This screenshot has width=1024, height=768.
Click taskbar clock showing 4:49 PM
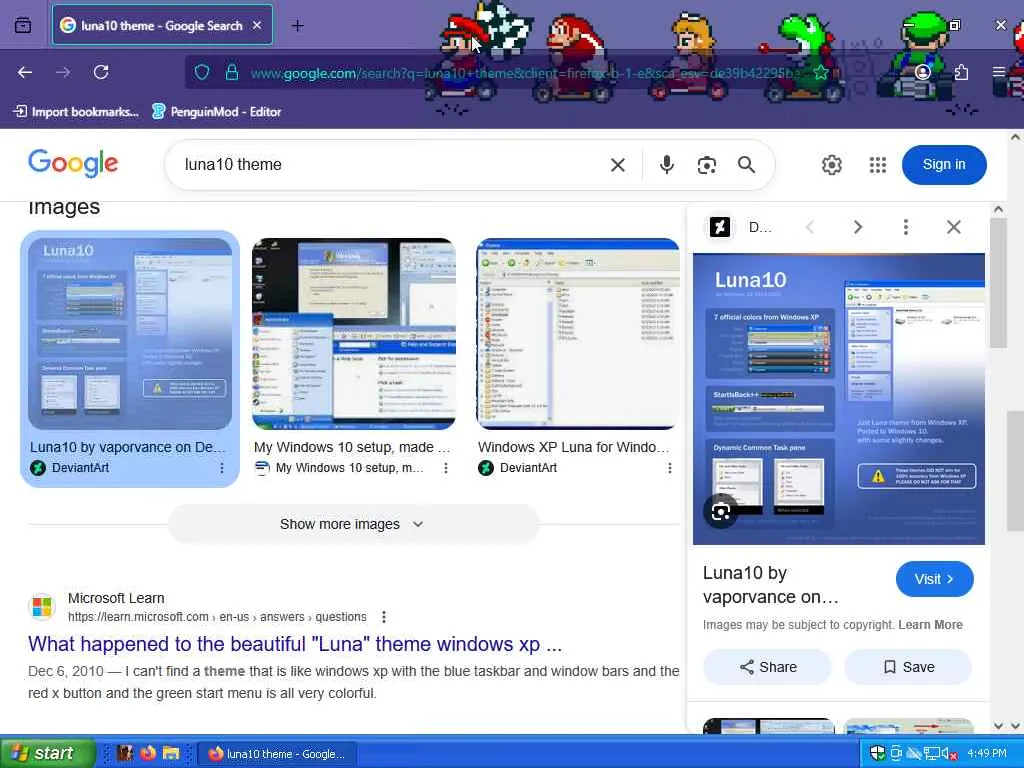(x=987, y=754)
